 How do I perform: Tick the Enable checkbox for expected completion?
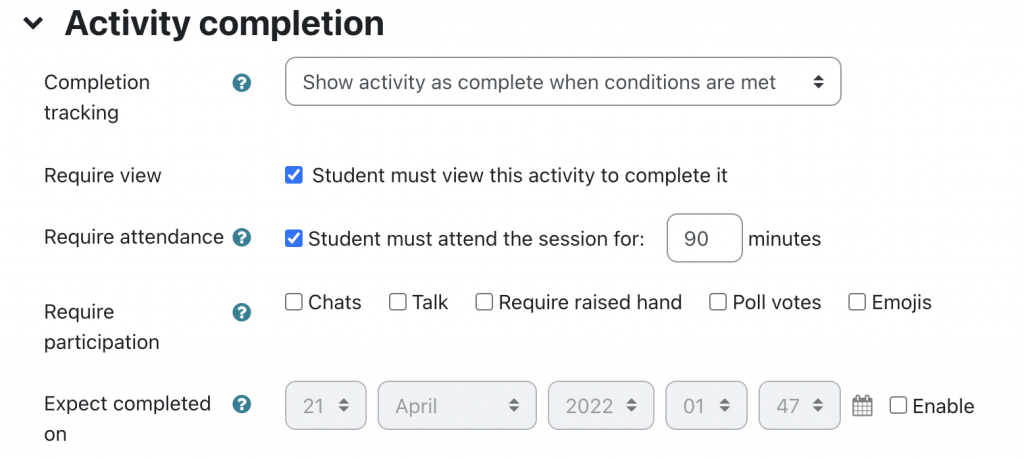(x=898, y=406)
